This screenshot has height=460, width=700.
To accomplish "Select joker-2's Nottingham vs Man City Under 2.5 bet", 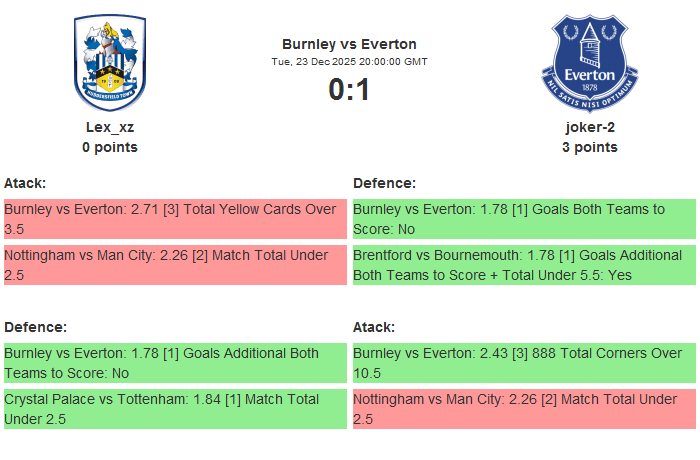I will [524, 409].
